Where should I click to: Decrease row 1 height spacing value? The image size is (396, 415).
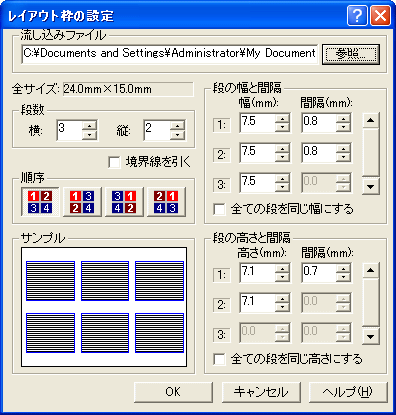[343, 278]
